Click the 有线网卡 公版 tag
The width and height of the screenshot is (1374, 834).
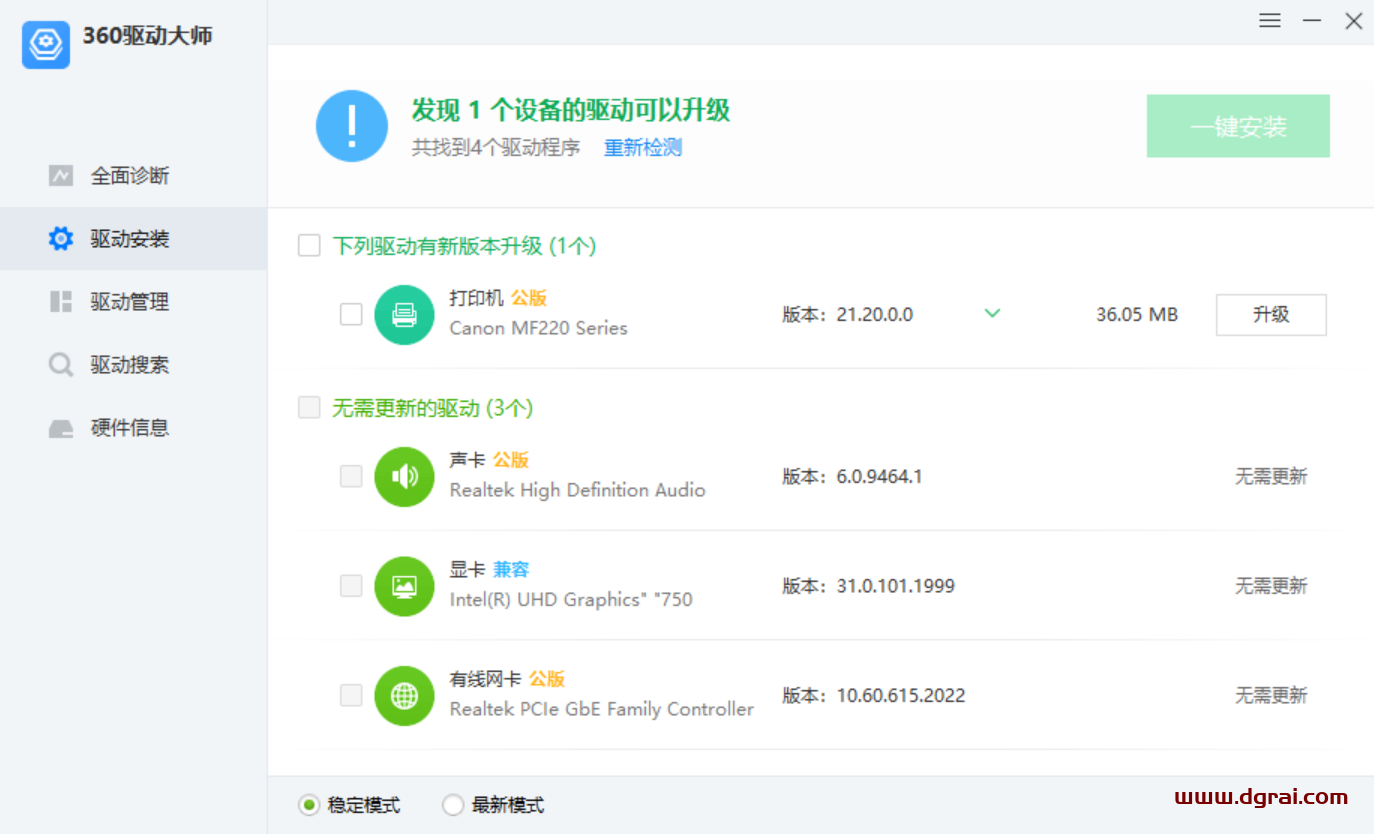coord(547,679)
